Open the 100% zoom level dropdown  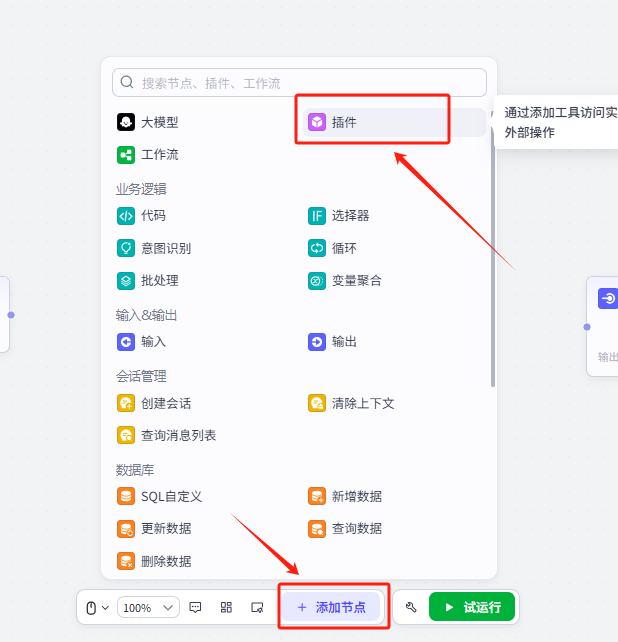pyautogui.click(x=148, y=607)
